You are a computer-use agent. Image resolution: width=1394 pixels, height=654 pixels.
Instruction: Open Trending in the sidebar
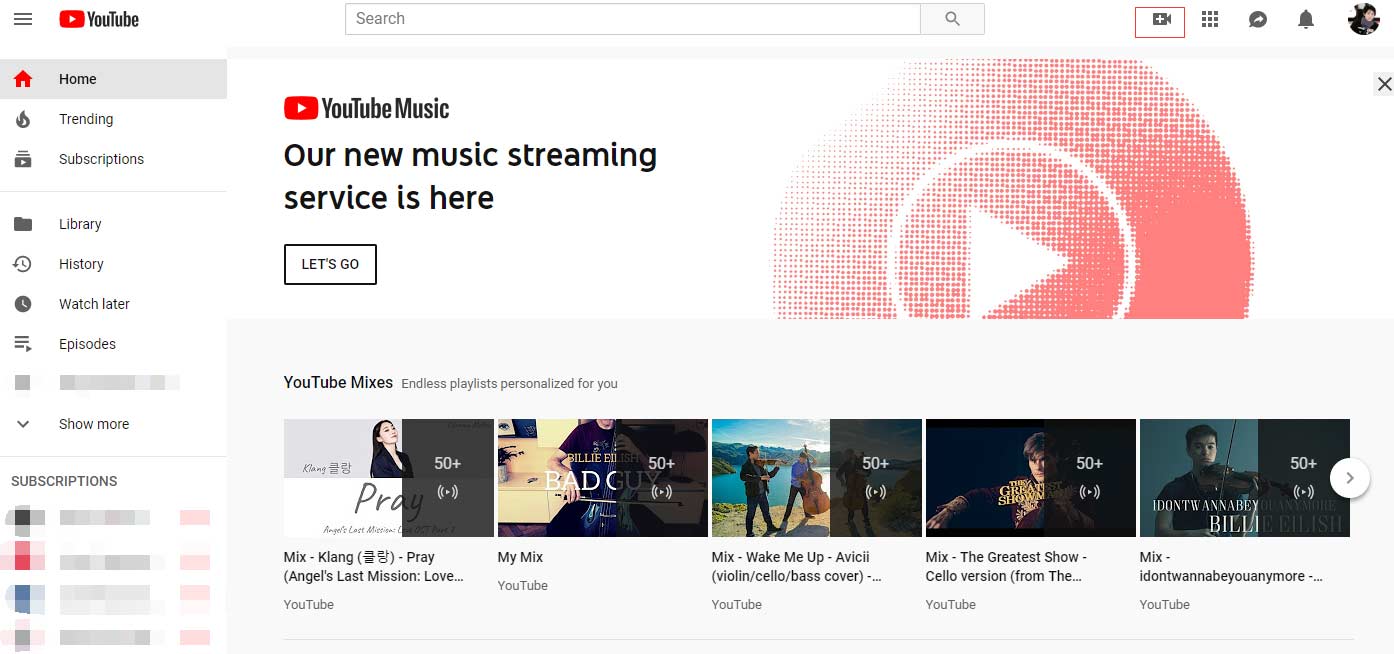113,119
